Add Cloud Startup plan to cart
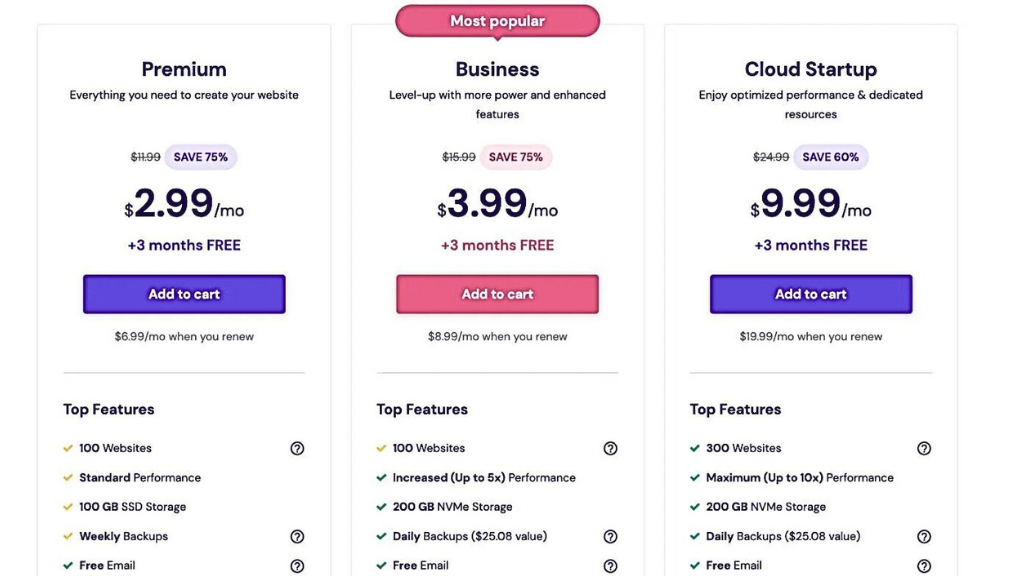Screen dimensions: 1024x576 pos(811,294)
